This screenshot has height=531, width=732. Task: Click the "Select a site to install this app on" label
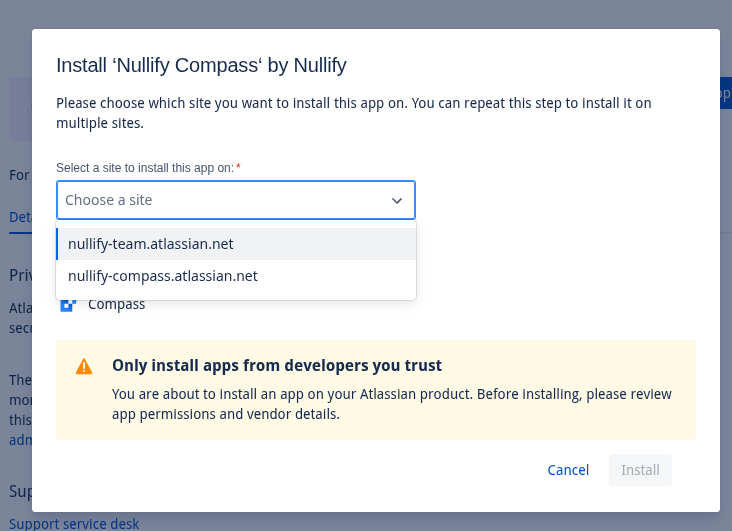coord(145,168)
